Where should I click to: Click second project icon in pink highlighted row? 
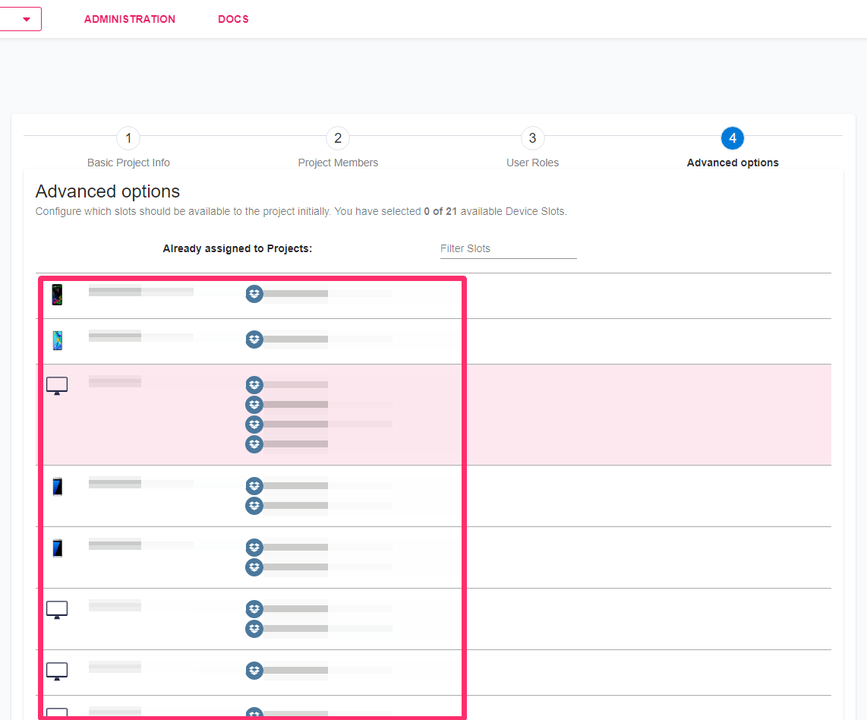click(x=254, y=405)
